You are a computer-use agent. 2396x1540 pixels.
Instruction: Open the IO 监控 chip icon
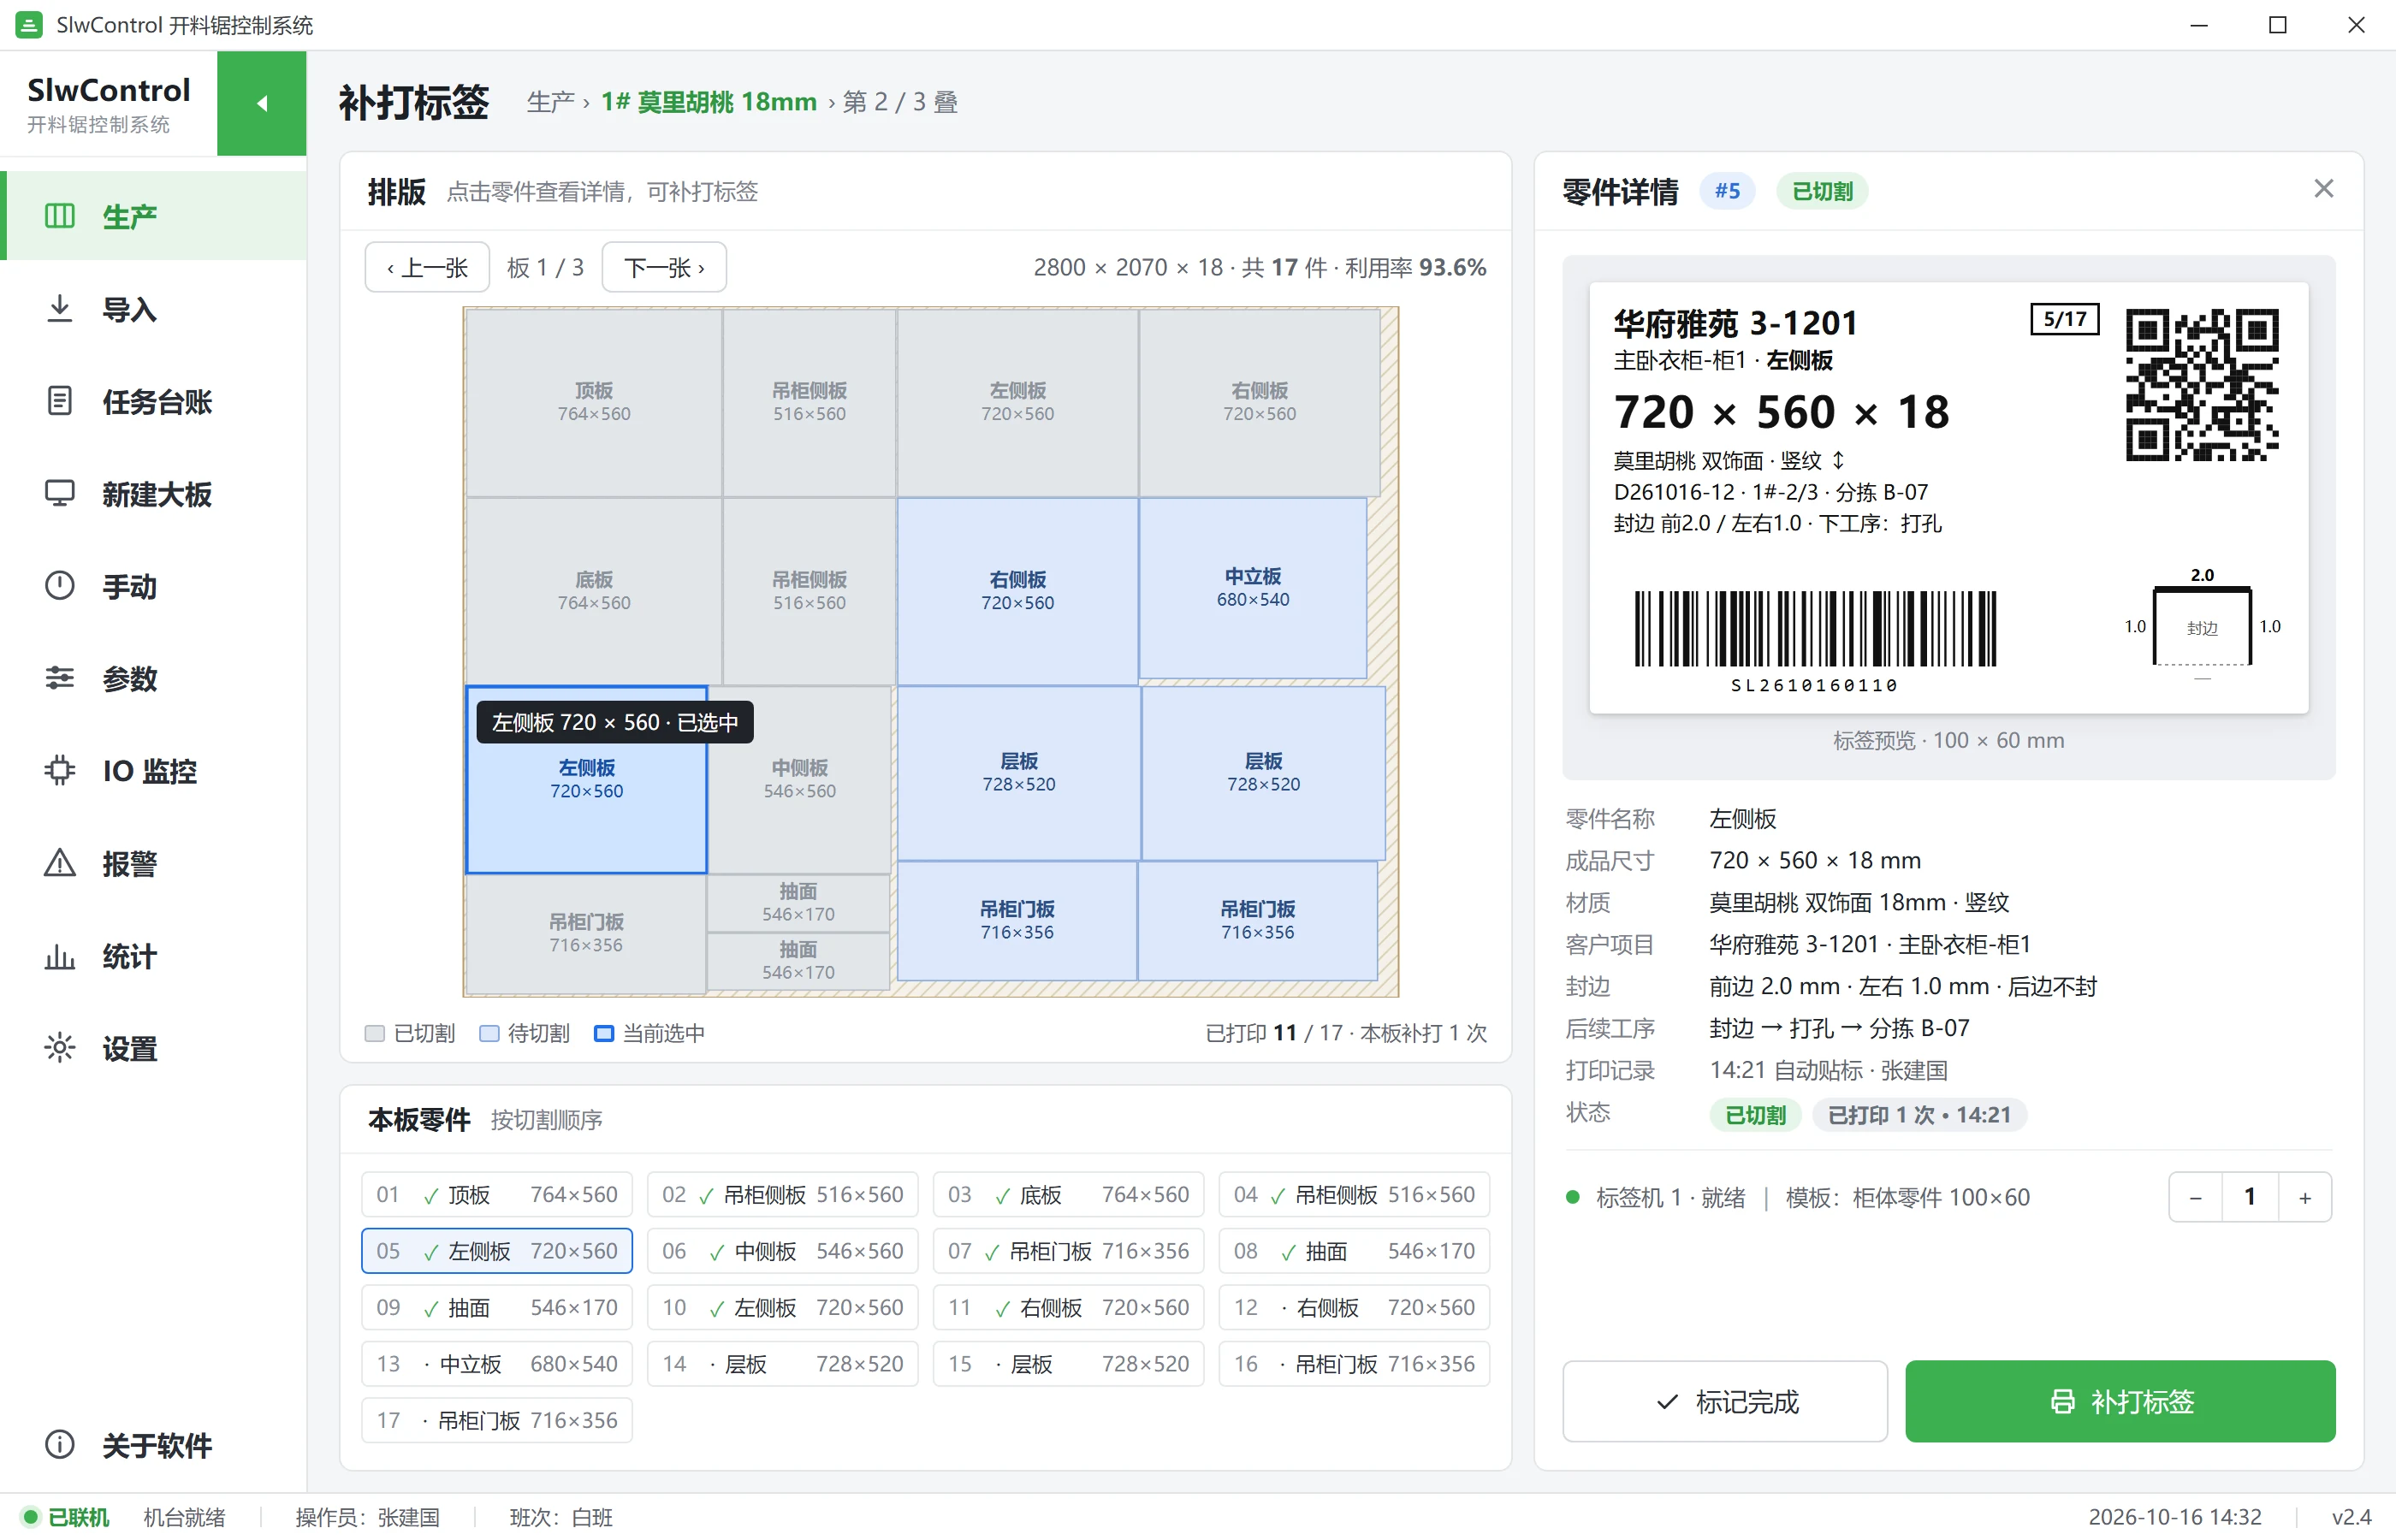click(x=60, y=770)
